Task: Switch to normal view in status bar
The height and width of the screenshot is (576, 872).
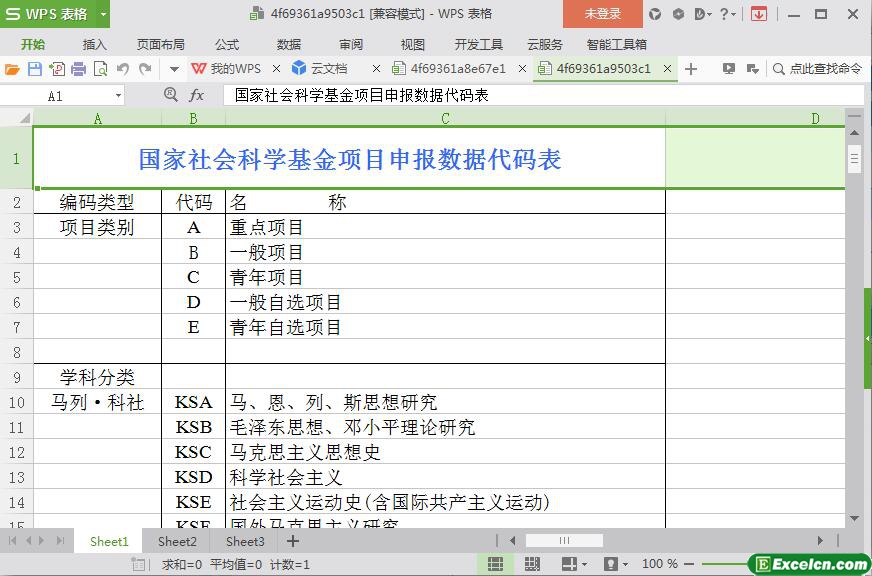Action: (x=495, y=564)
